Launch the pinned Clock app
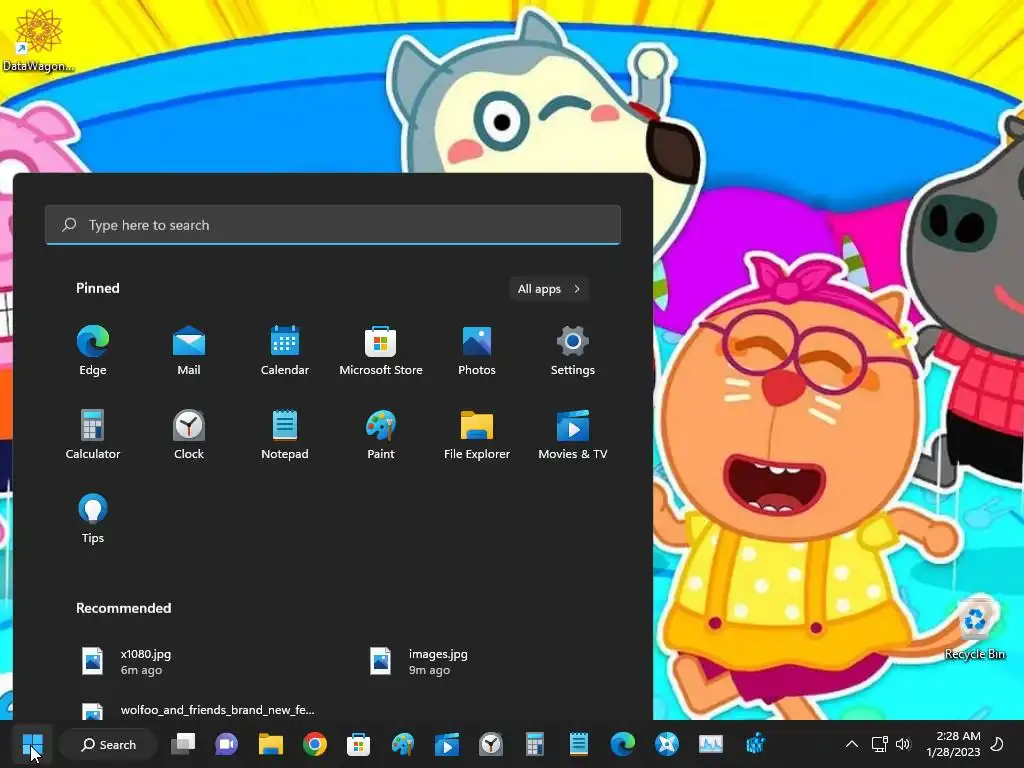1024x768 pixels. pyautogui.click(x=189, y=435)
